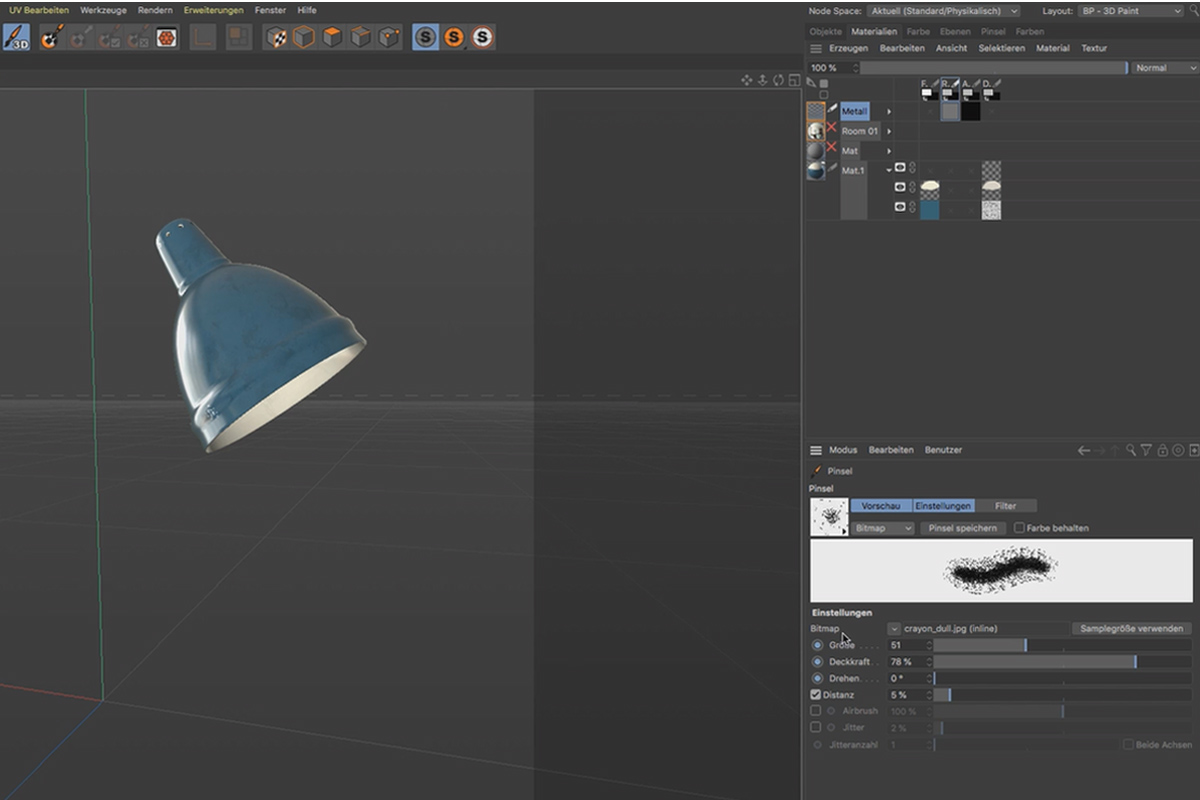Click the red X next to Room 01
The height and width of the screenshot is (800, 1200).
point(832,128)
